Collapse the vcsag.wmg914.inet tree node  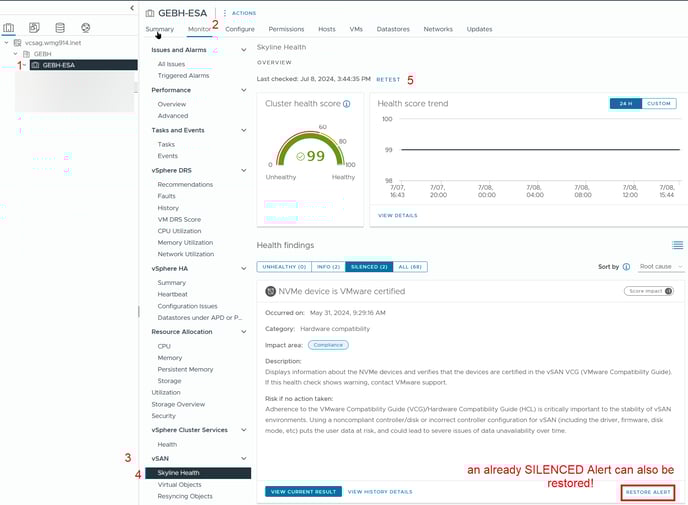point(5,43)
